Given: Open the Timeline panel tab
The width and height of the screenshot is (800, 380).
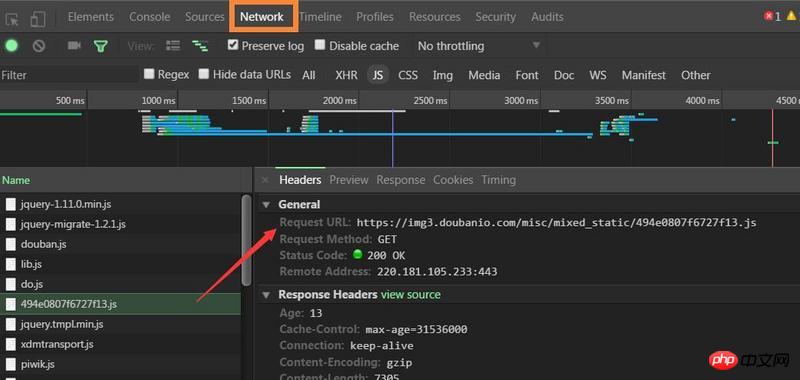Looking at the screenshot, I should [320, 17].
